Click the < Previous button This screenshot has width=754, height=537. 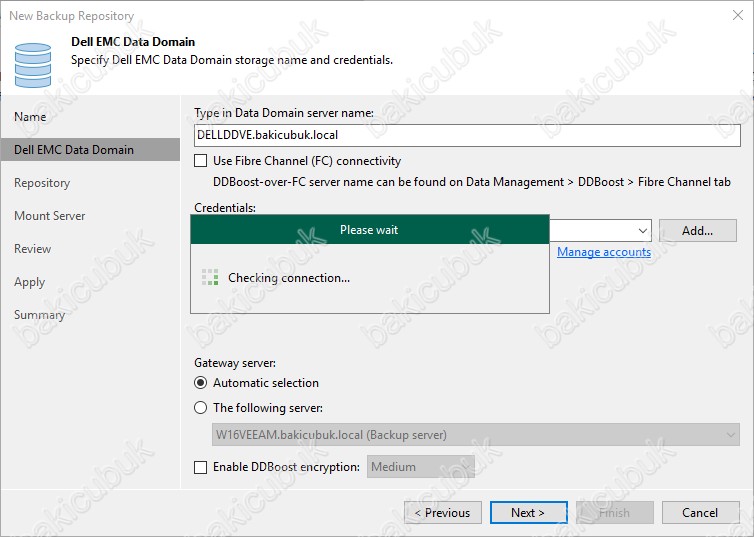[443, 512]
